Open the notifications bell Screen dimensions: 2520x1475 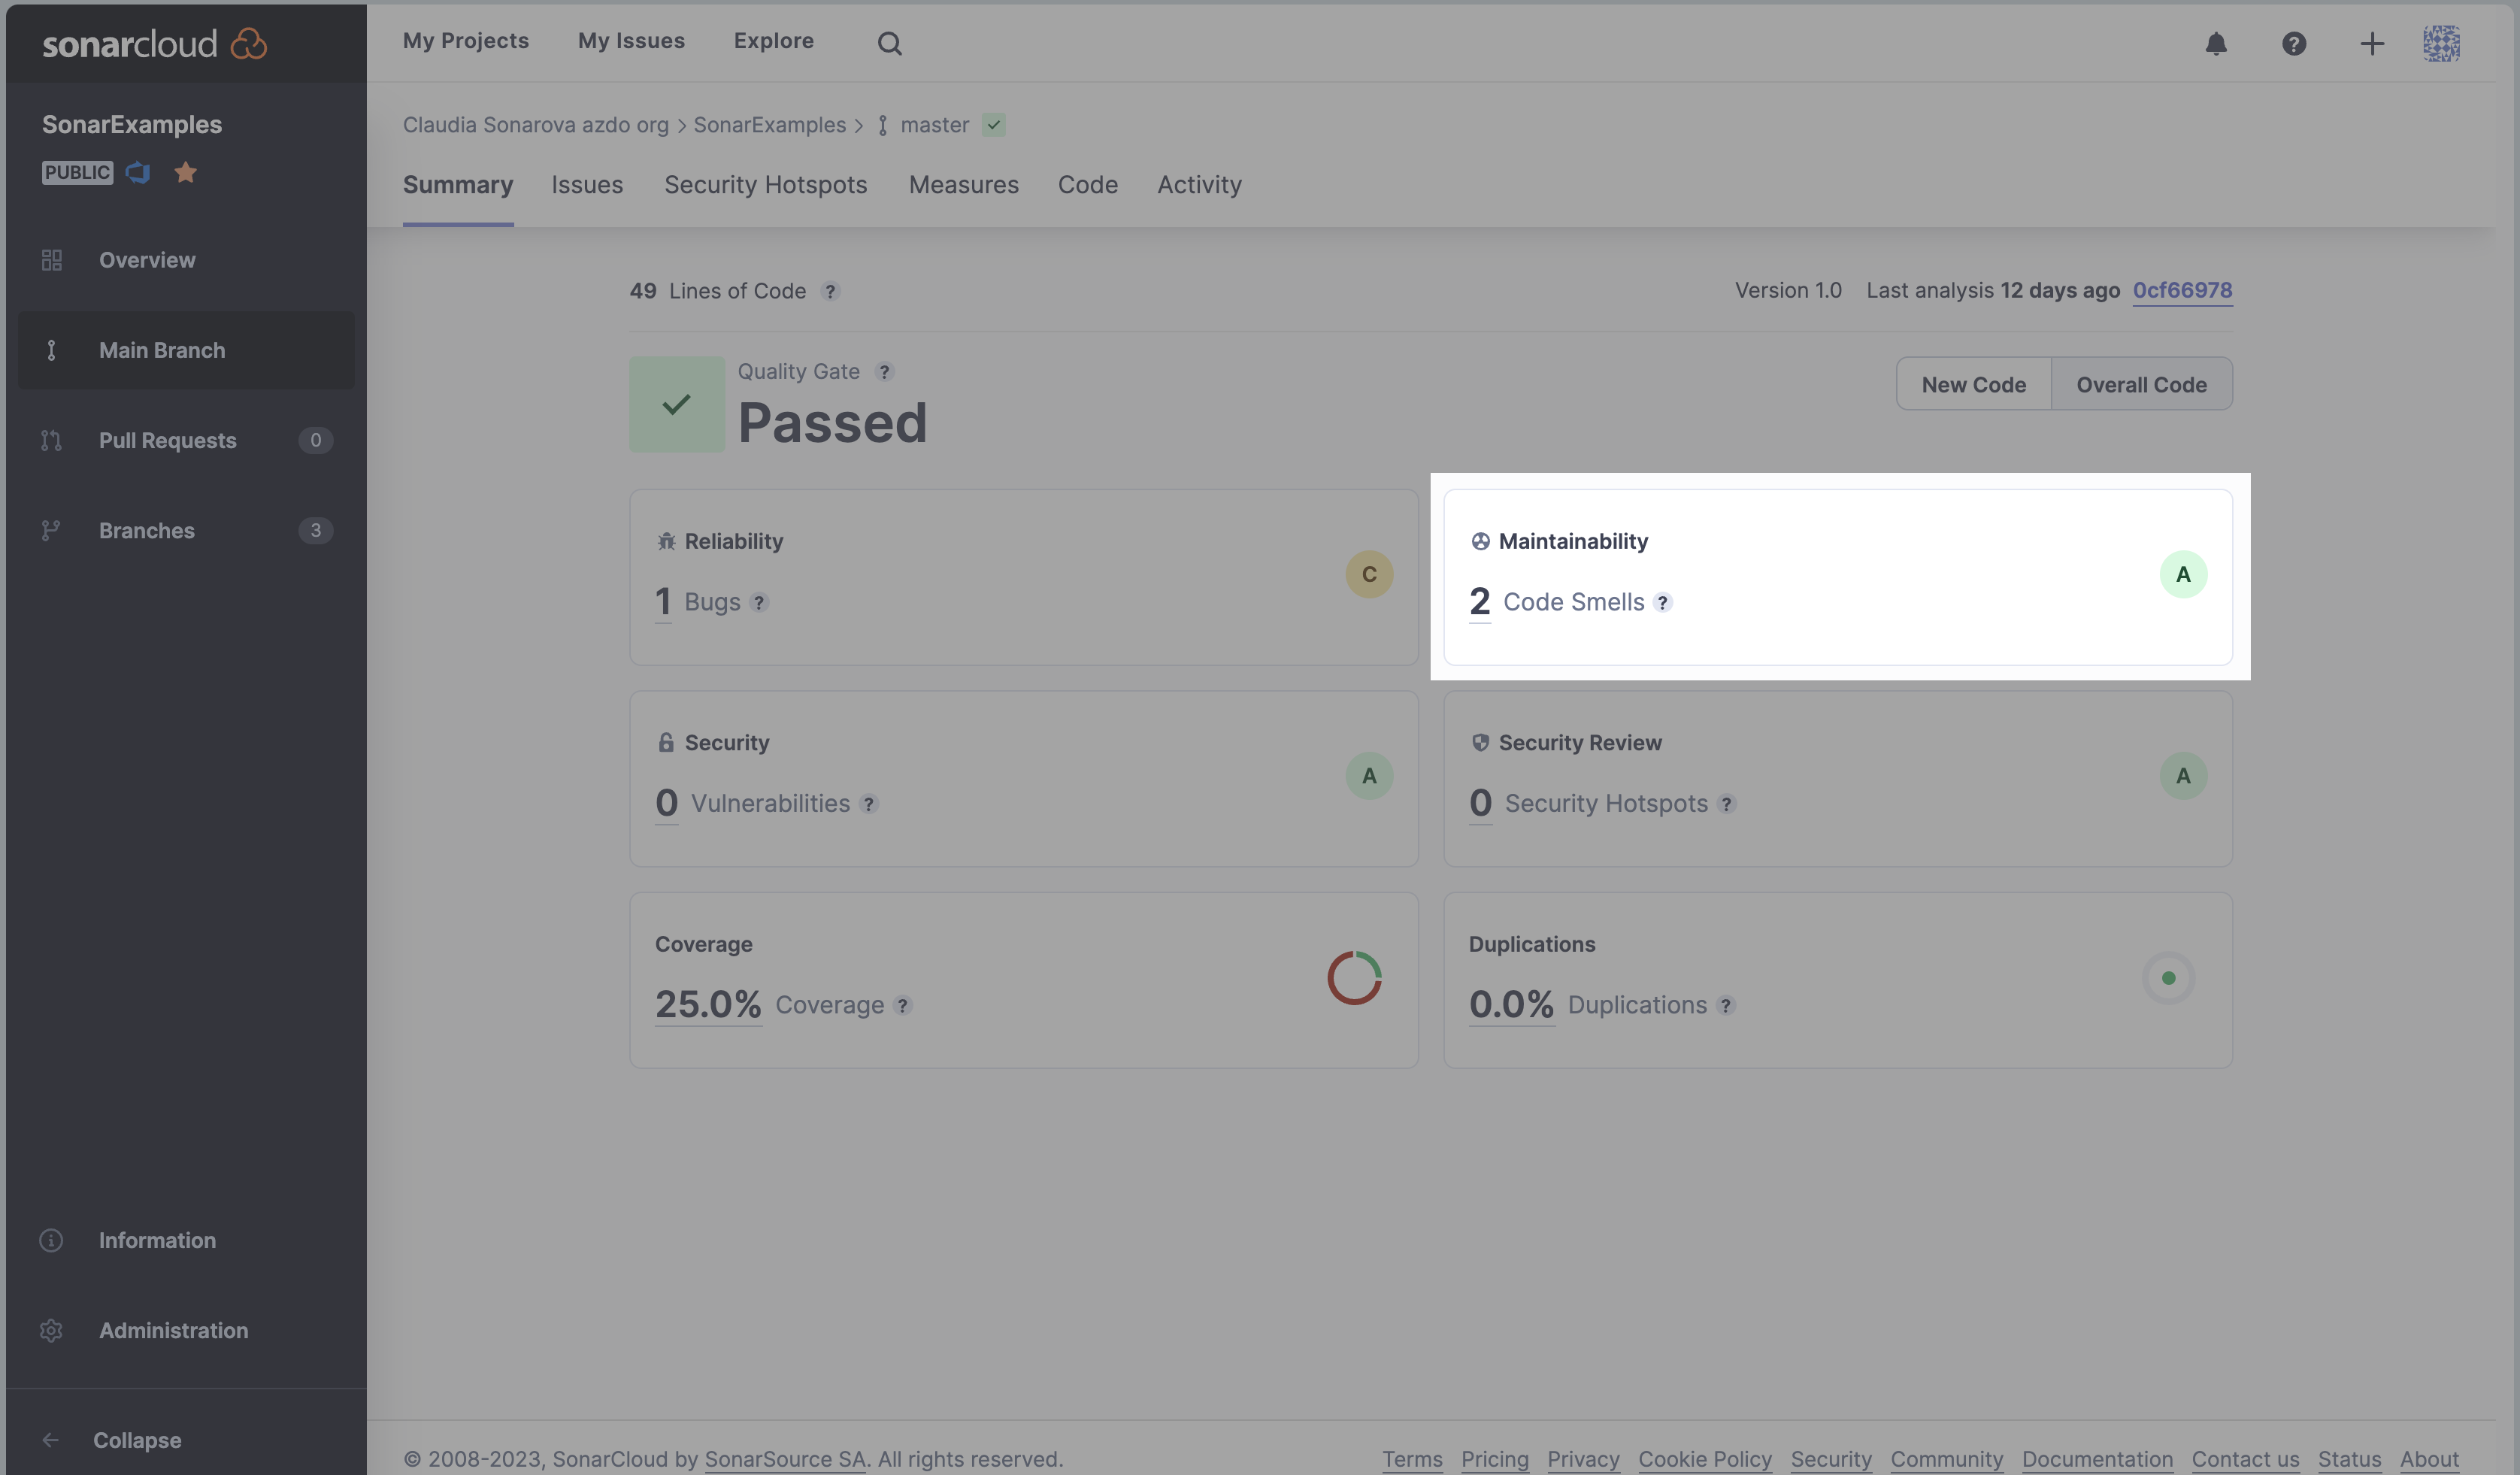click(2216, 43)
